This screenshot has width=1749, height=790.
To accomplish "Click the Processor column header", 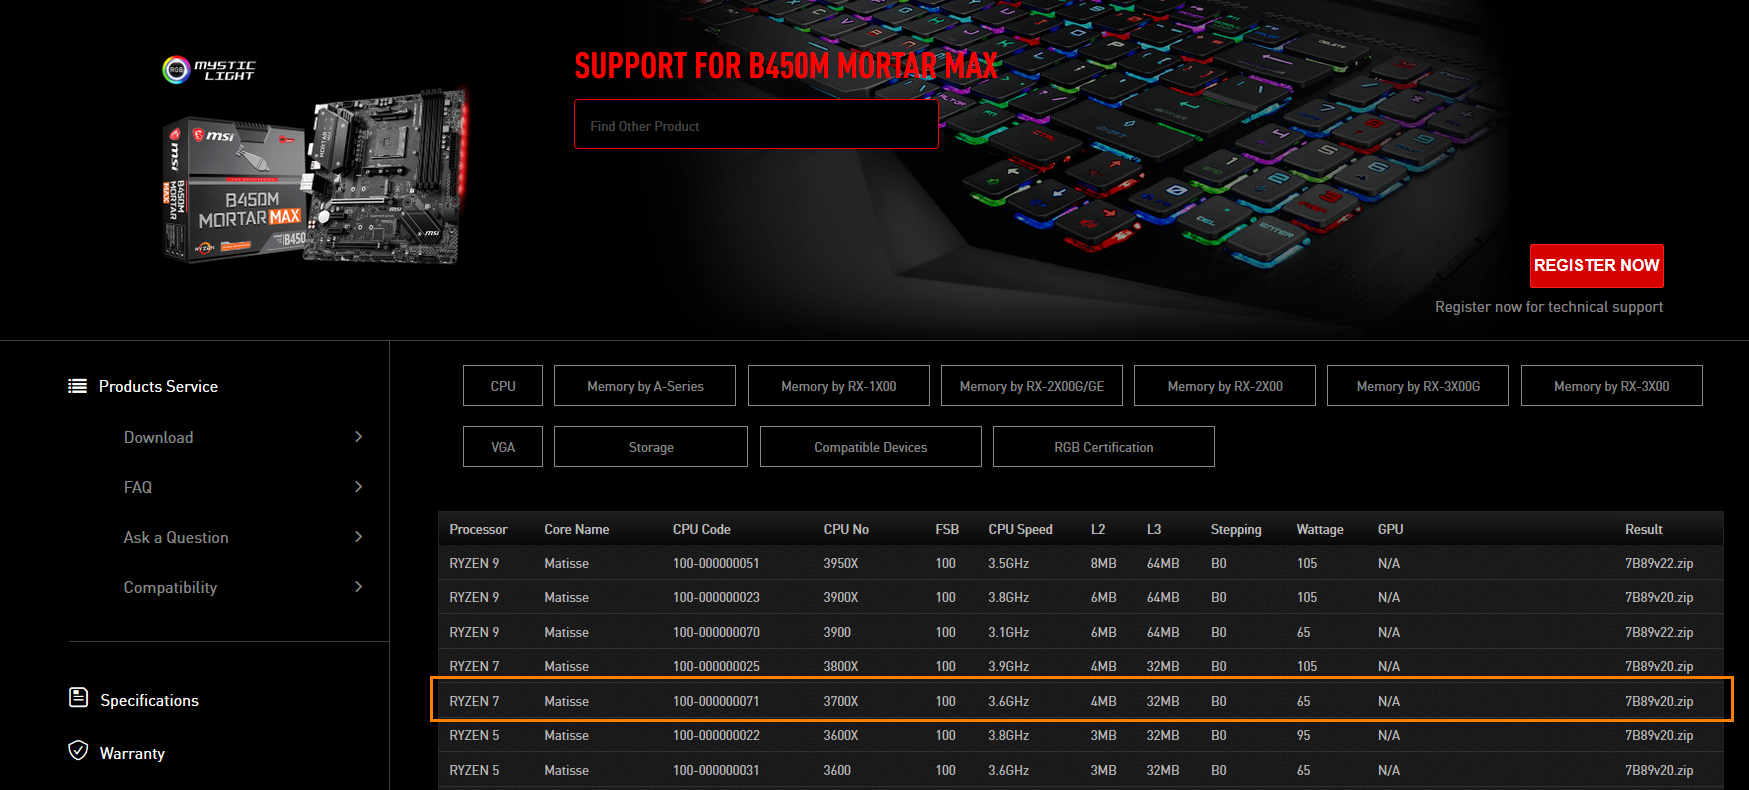I will (478, 529).
